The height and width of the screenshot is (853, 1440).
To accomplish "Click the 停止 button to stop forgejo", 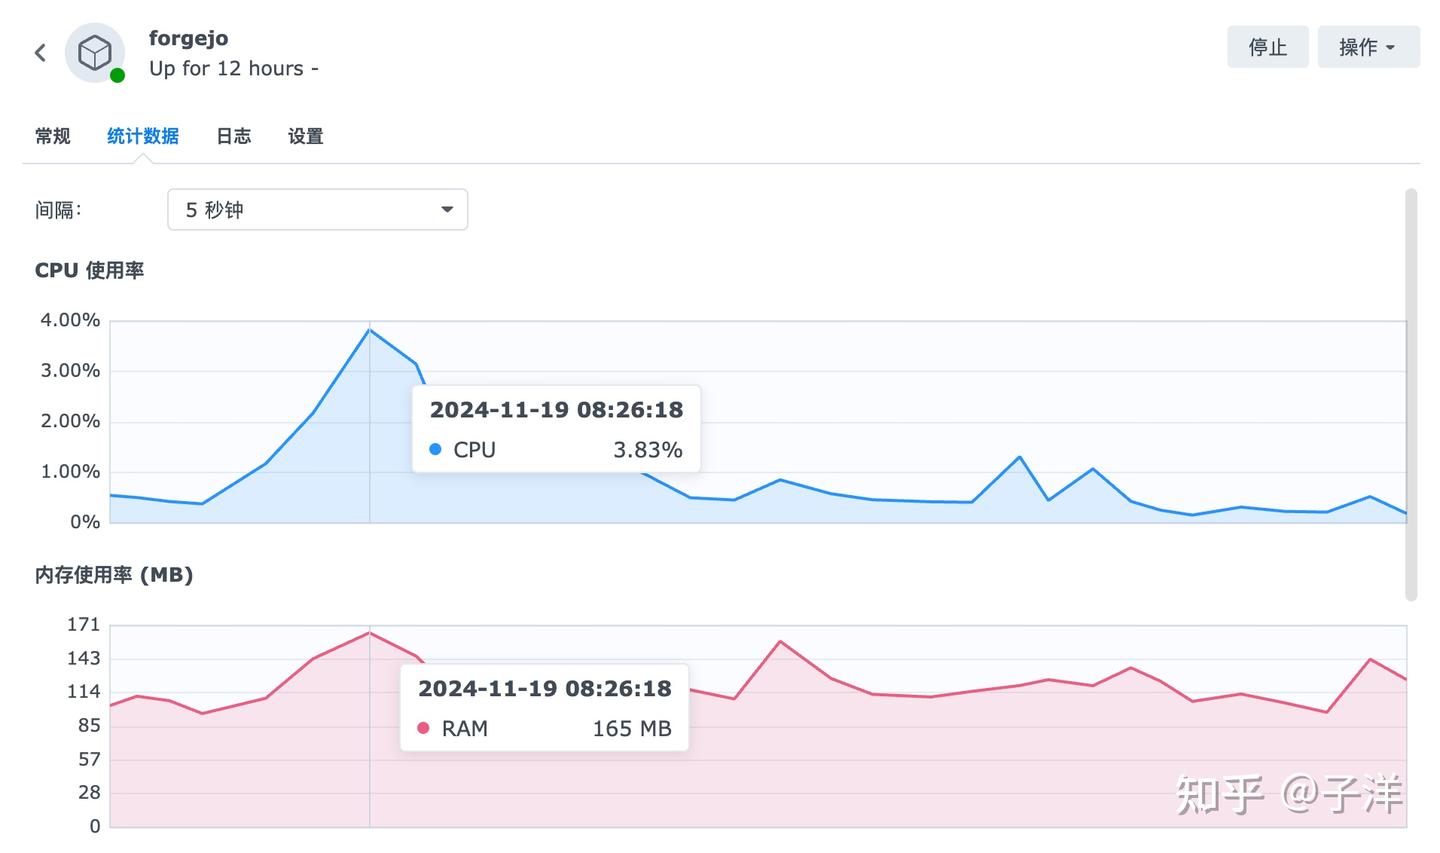I will [x=1267, y=46].
